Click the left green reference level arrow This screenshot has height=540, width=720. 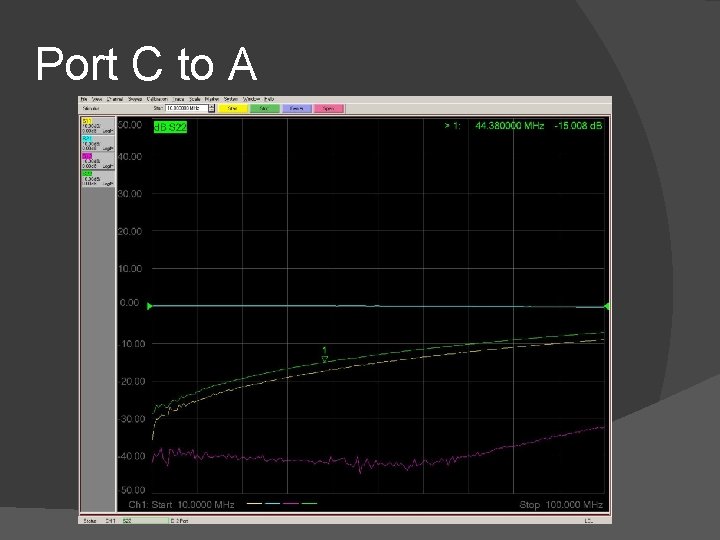pos(149,306)
